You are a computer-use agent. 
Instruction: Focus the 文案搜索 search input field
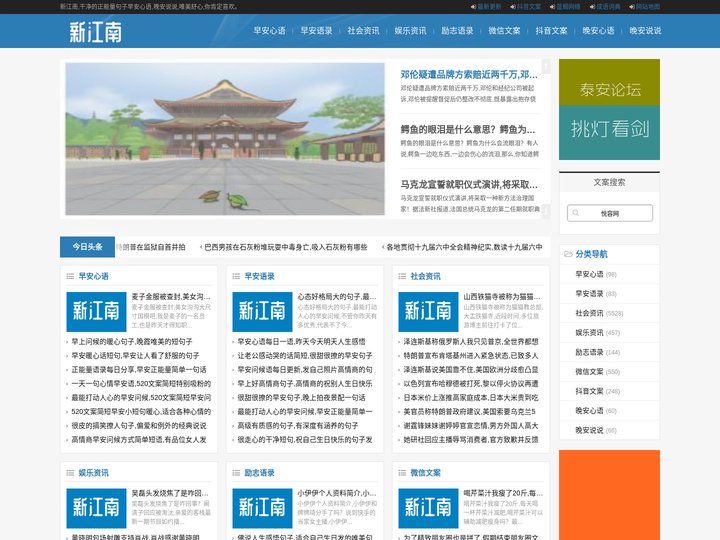point(610,213)
